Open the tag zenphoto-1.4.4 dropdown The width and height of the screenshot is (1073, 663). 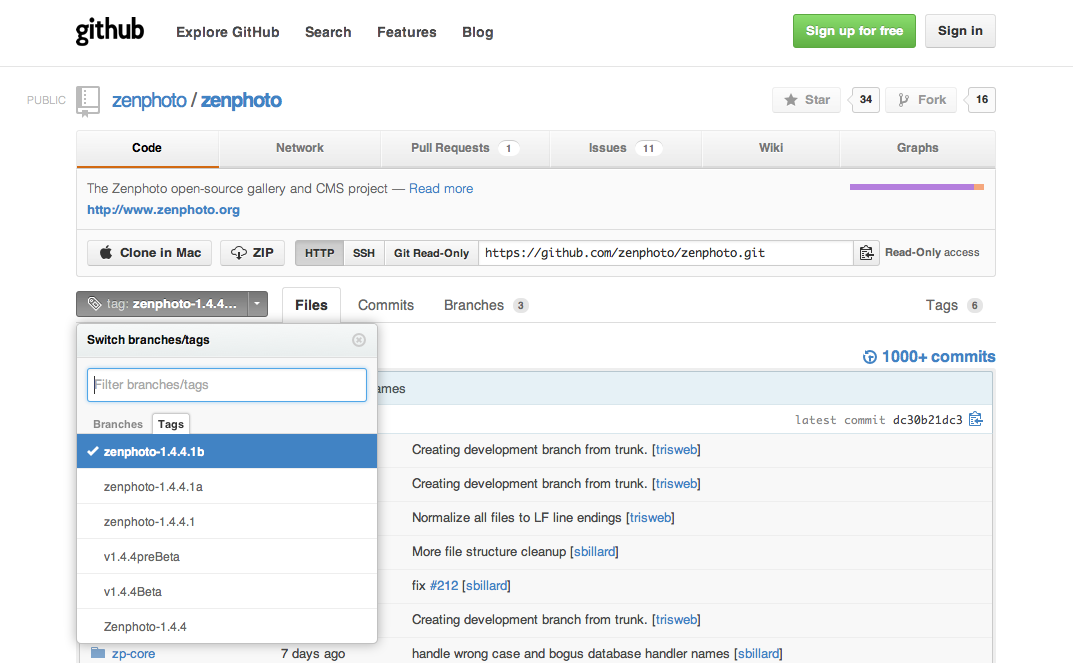pyautogui.click(x=172, y=304)
